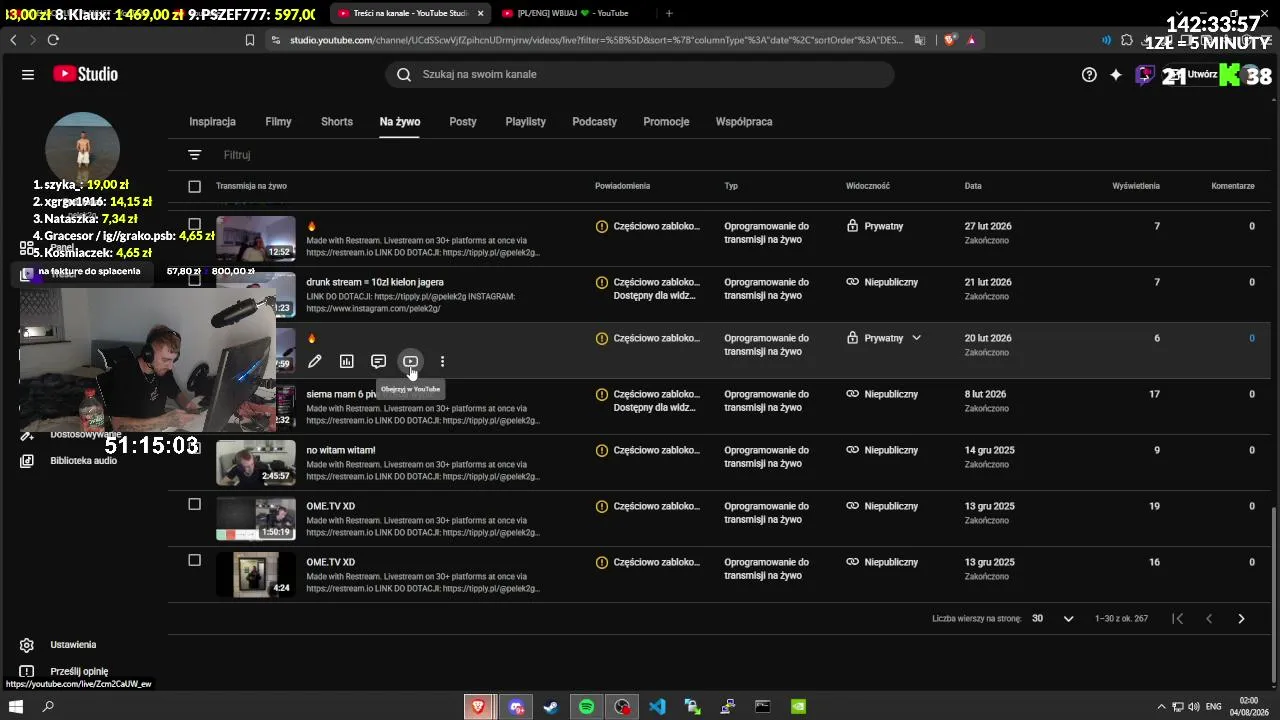Click the filter lines icon next to Filtruj
This screenshot has height=720, width=1280.
(x=195, y=155)
